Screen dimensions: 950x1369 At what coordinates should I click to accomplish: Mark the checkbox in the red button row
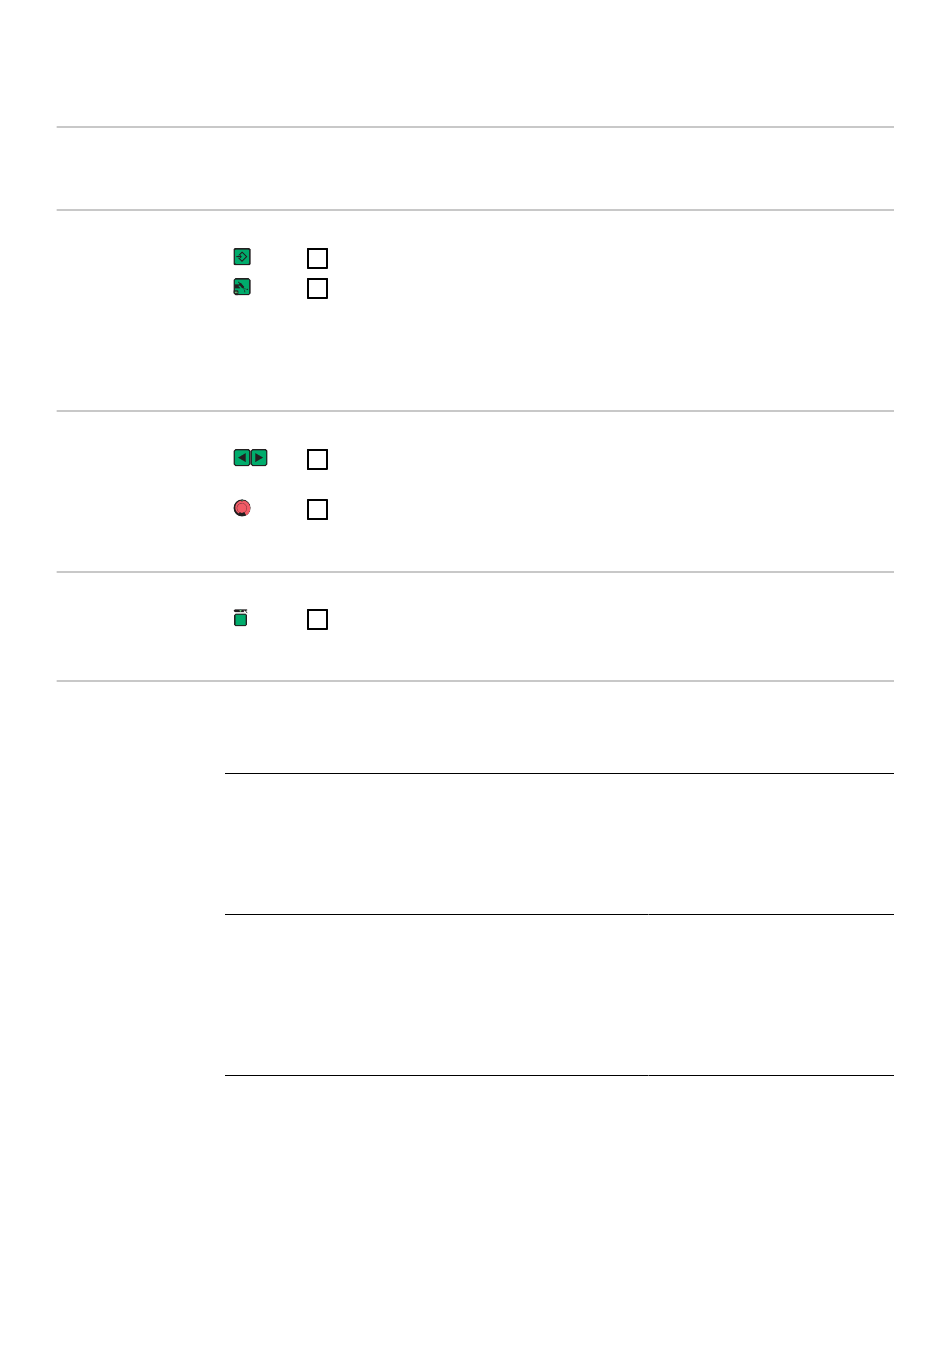click(x=317, y=509)
